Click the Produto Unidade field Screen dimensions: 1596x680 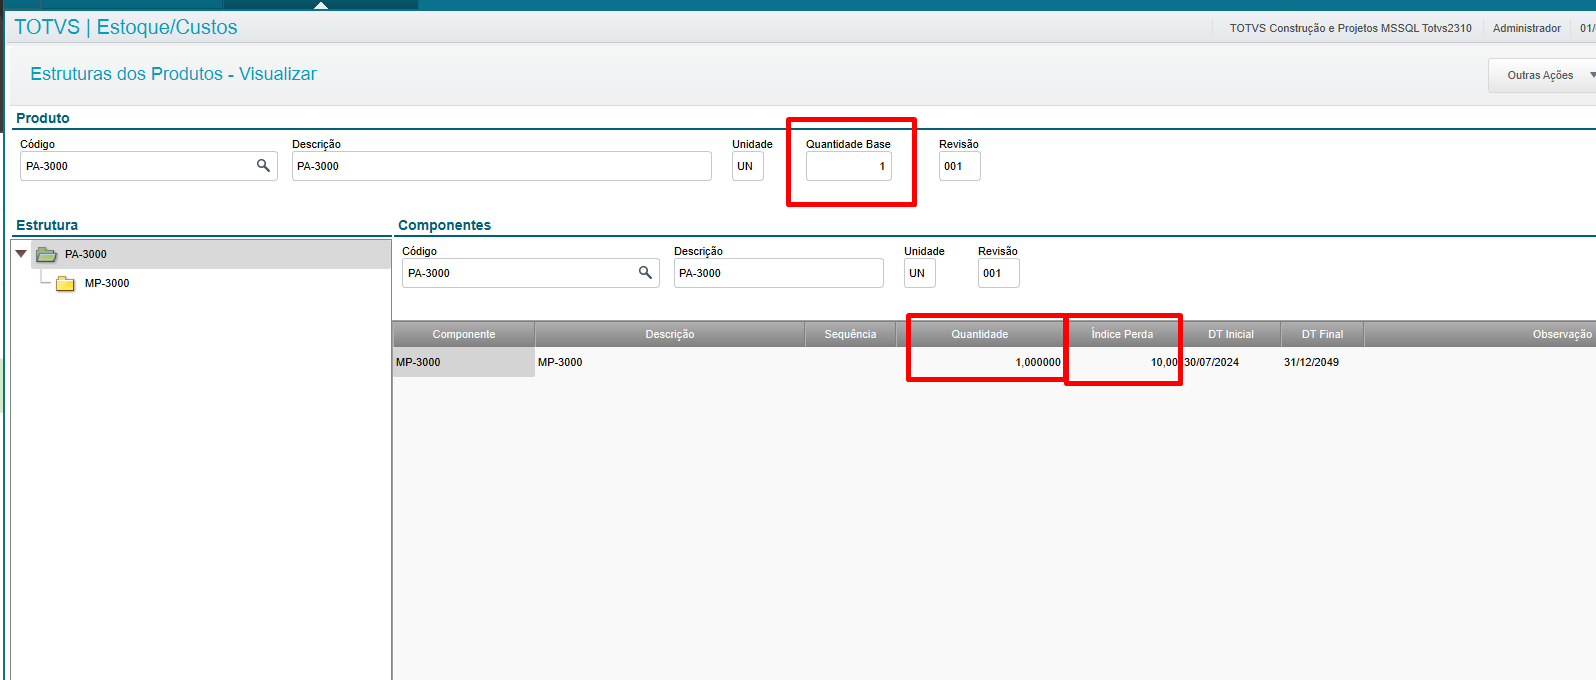(747, 166)
